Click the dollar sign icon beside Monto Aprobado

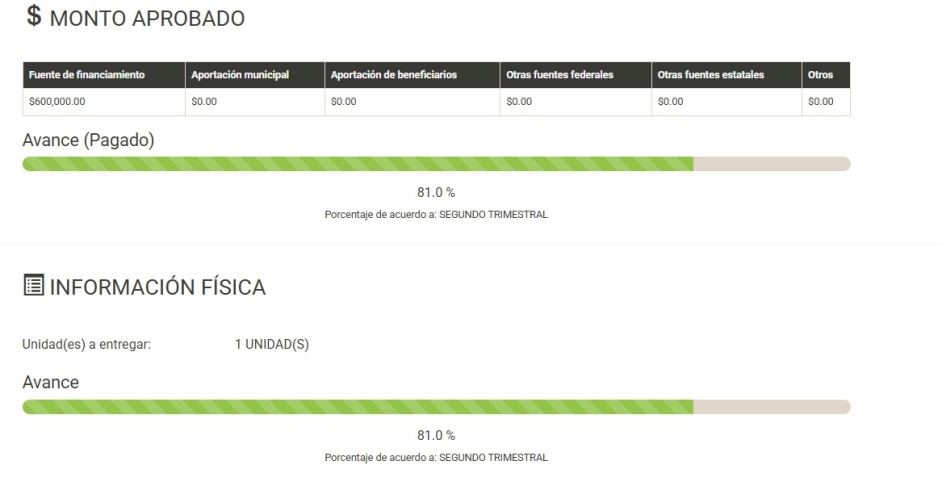pos(34,16)
